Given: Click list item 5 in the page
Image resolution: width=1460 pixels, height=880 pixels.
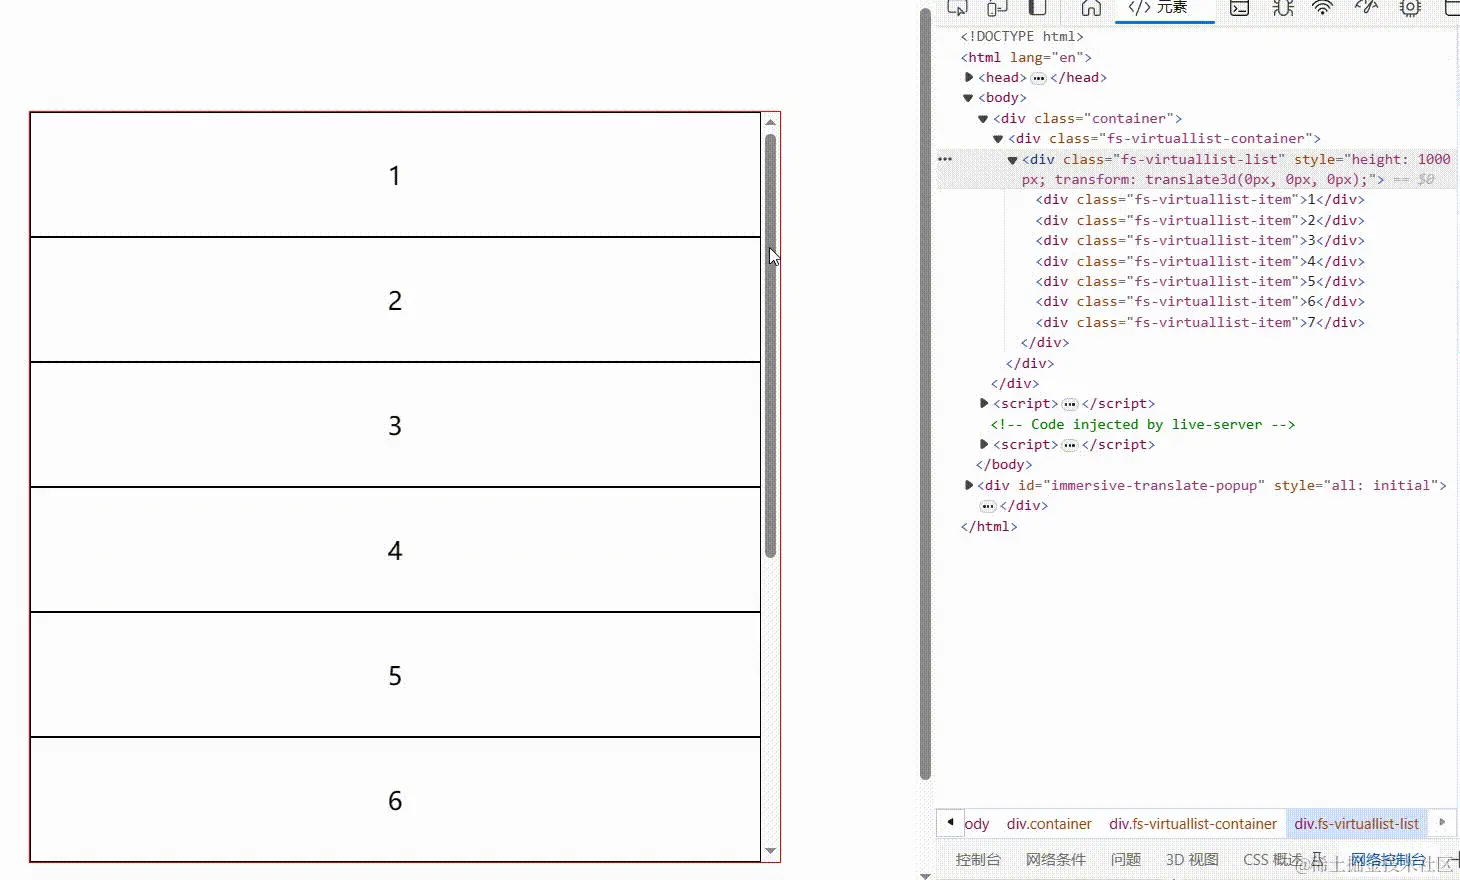Looking at the screenshot, I should tap(395, 675).
